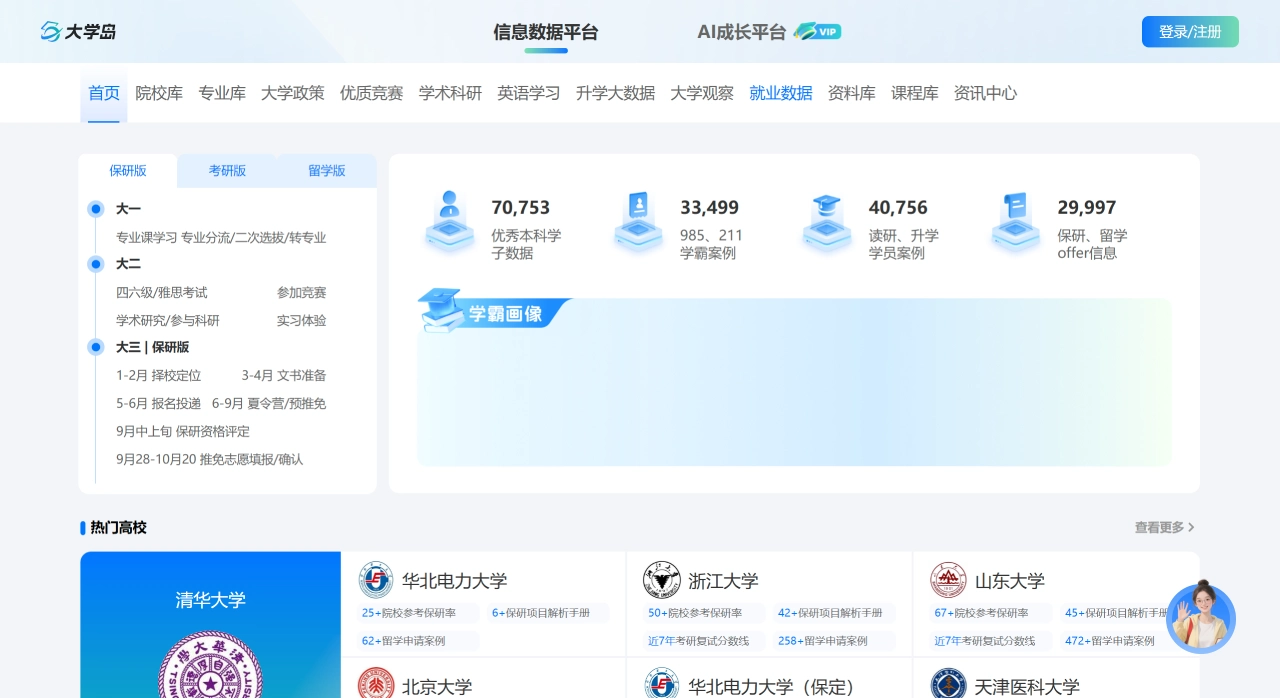Switch to the 留学版 tab
The height and width of the screenshot is (698, 1280).
click(327, 171)
